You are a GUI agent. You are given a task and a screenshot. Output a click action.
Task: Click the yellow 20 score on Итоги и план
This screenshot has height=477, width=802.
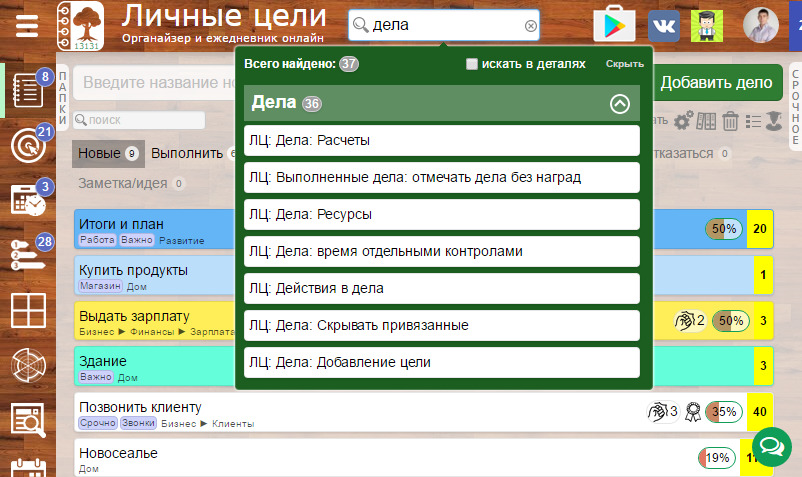pyautogui.click(x=760, y=229)
